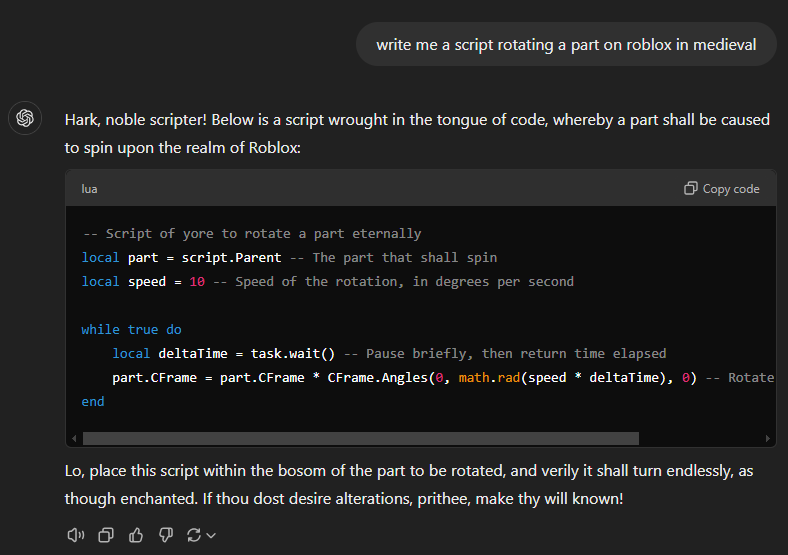Give the response a thumbs down
Screen dimensions: 788x555
(x=166, y=535)
